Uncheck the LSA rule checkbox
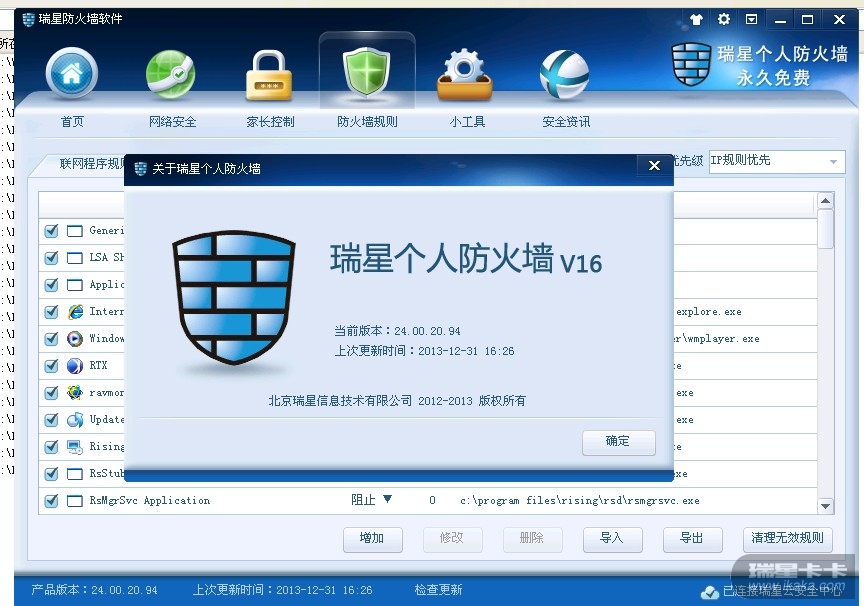Viewport: 864px width, 606px height. [x=52, y=258]
